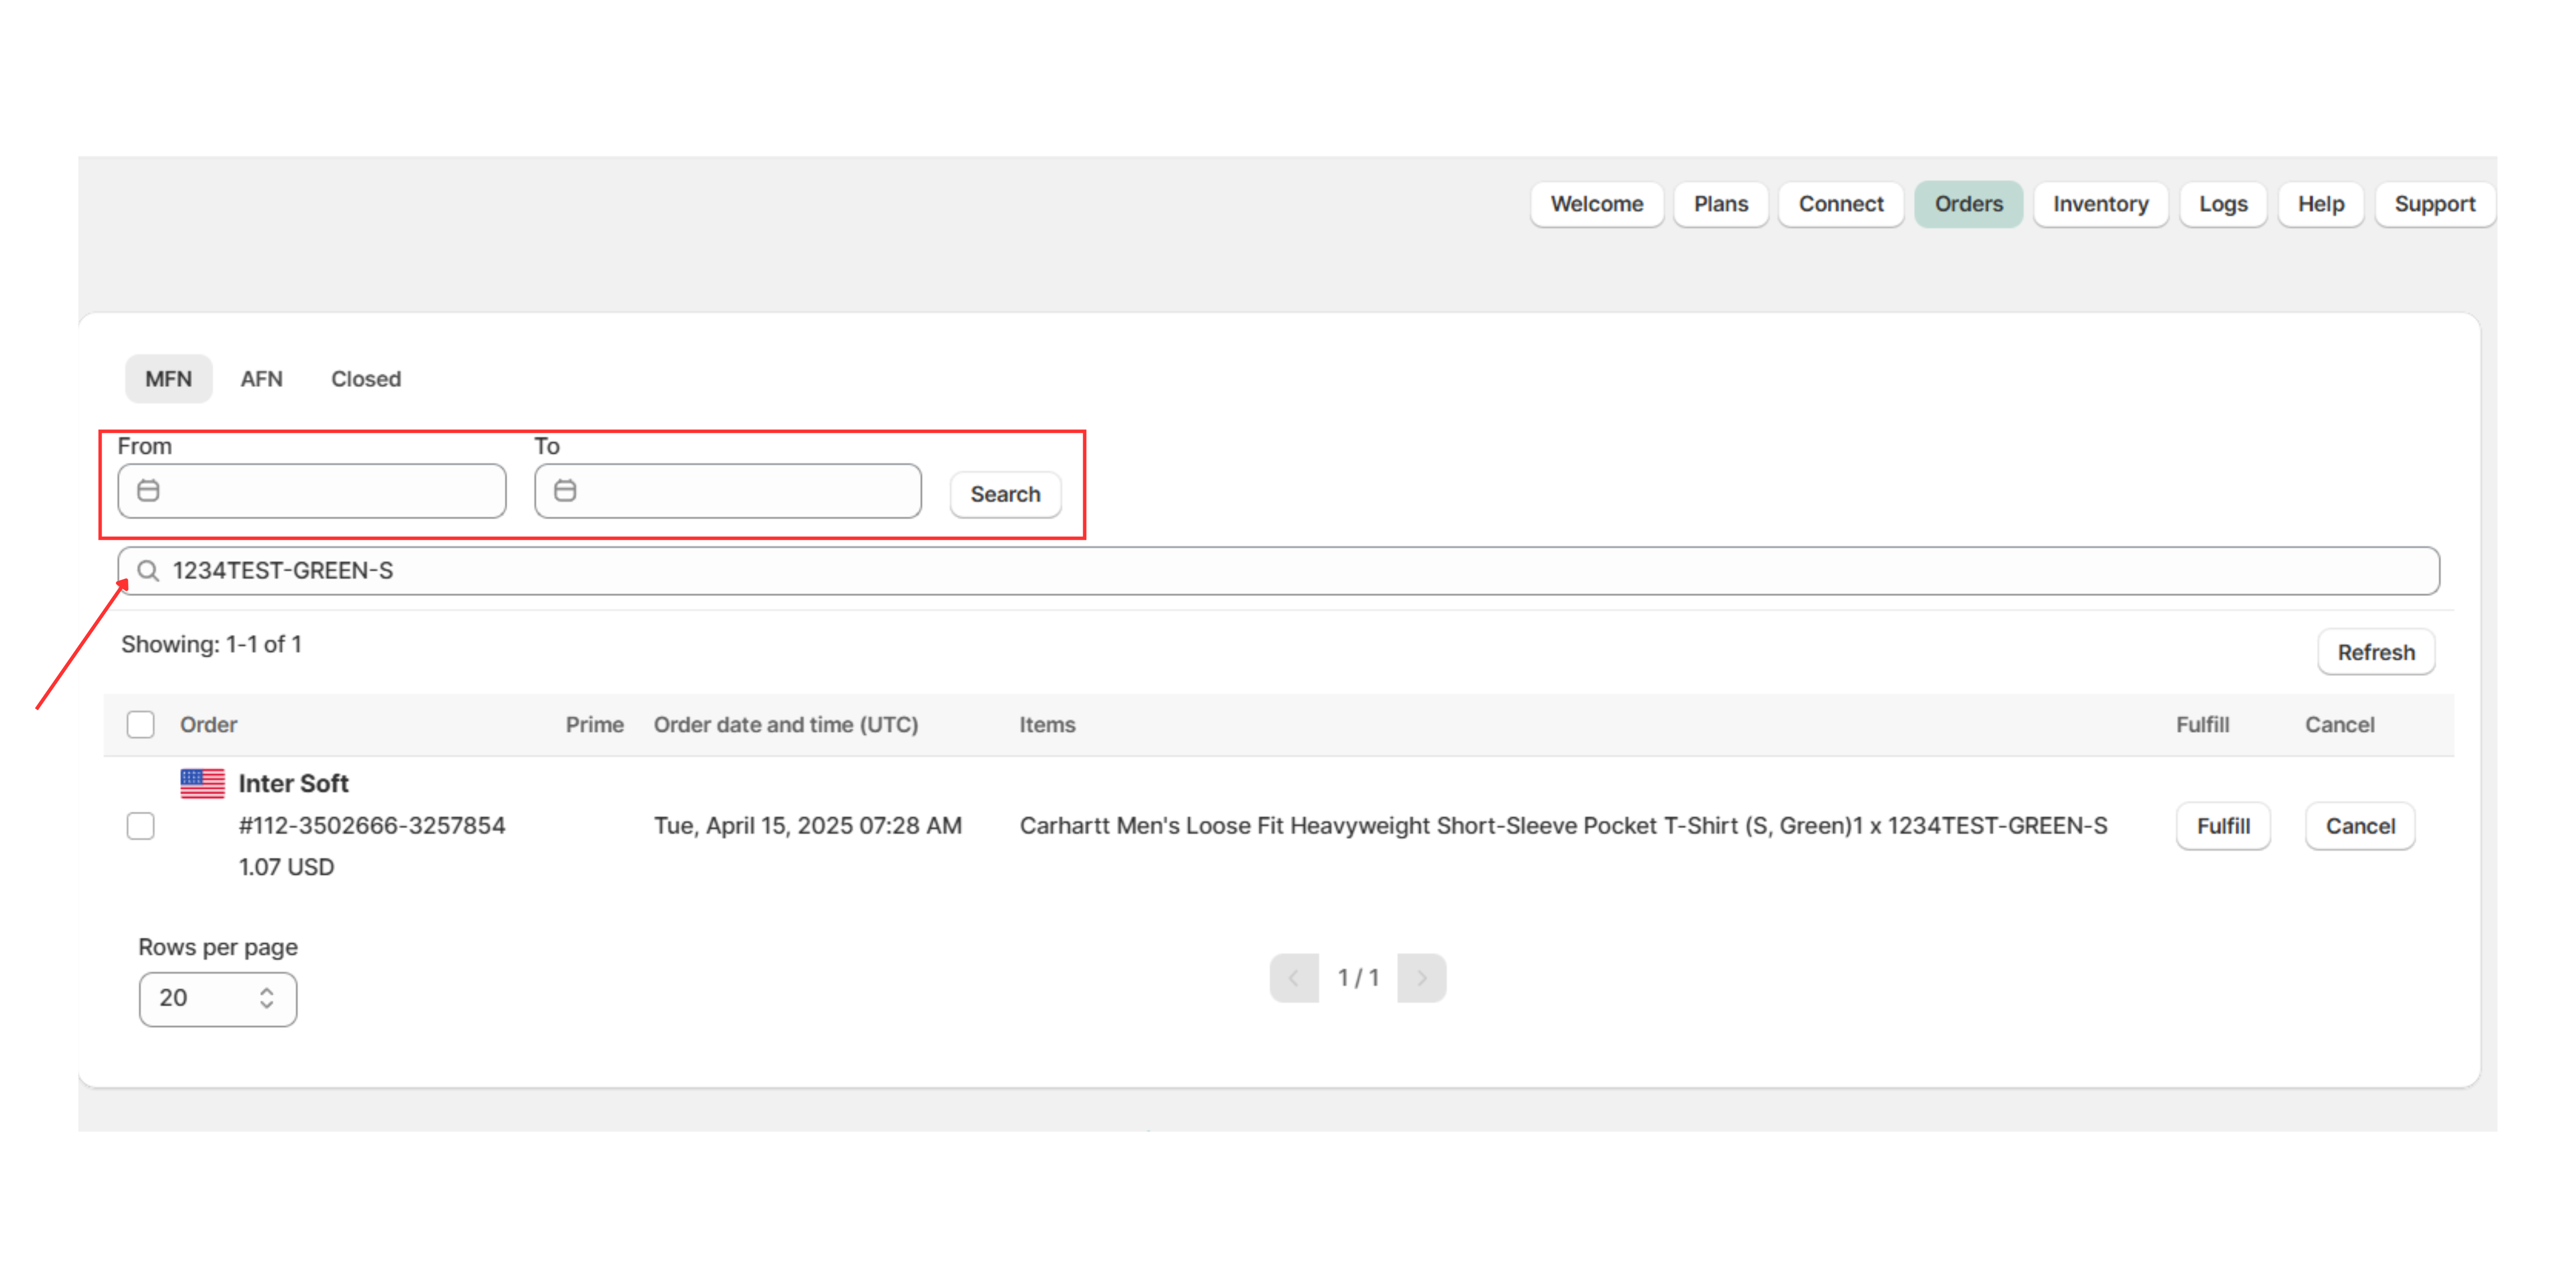Toggle the select-all orders checkbox
Image resolution: width=2576 pixels, height=1288 pixels.
141,724
